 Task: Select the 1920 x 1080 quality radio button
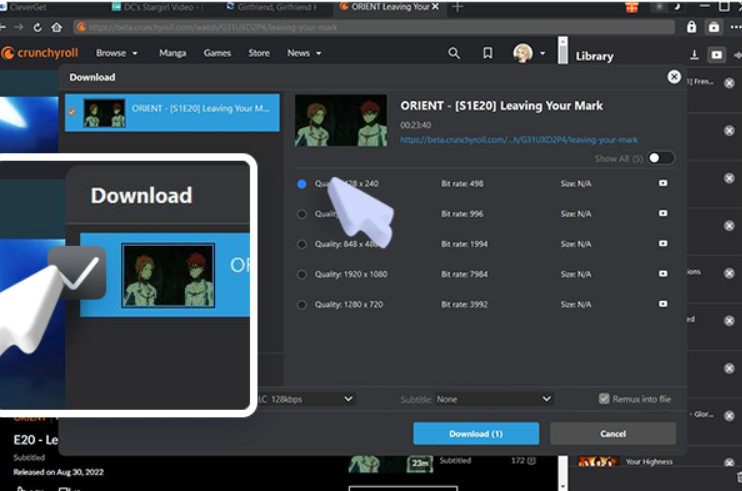(x=302, y=274)
